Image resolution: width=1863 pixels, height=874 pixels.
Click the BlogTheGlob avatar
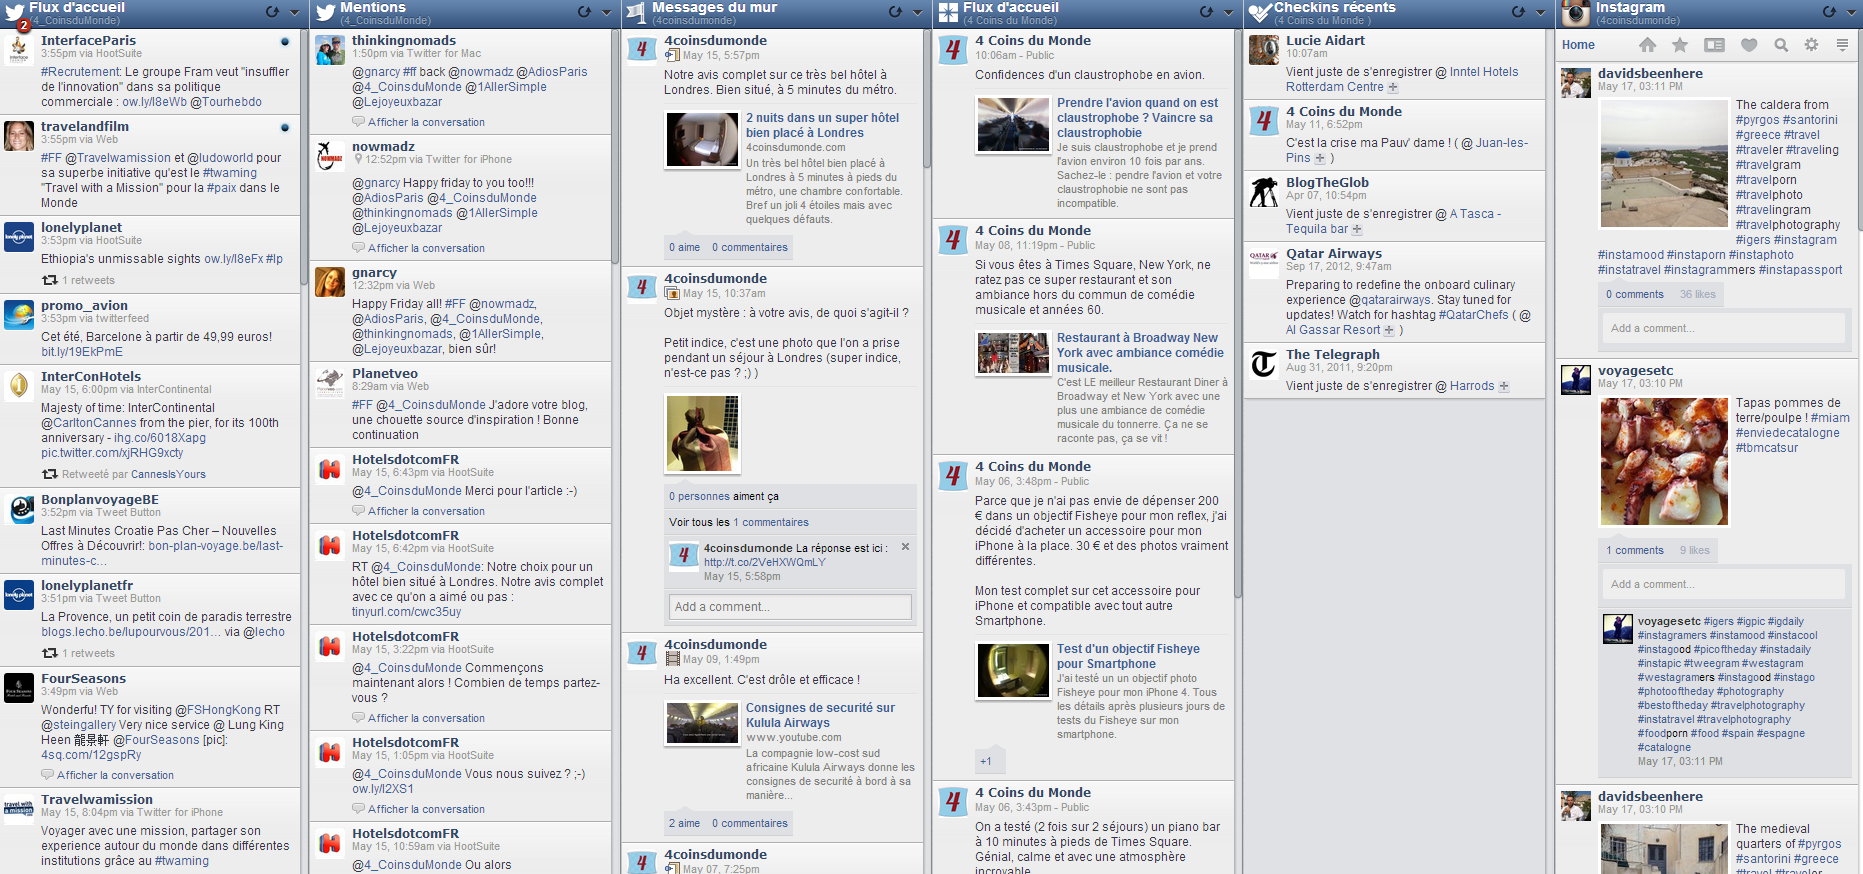pos(1264,192)
